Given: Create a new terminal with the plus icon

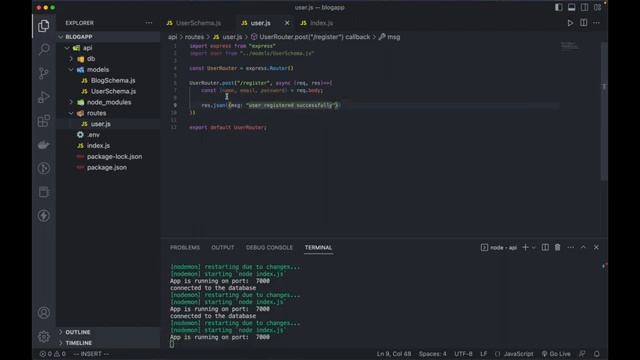Looking at the screenshot, I should (525, 247).
